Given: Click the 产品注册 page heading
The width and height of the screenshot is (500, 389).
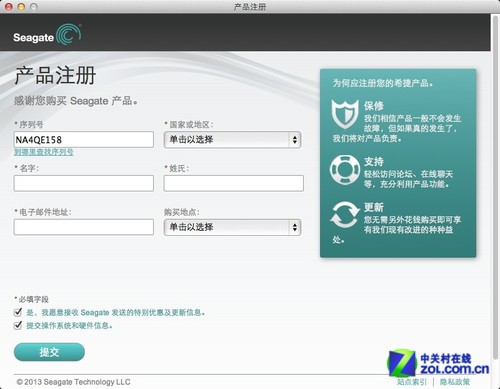Looking at the screenshot, I should [55, 75].
